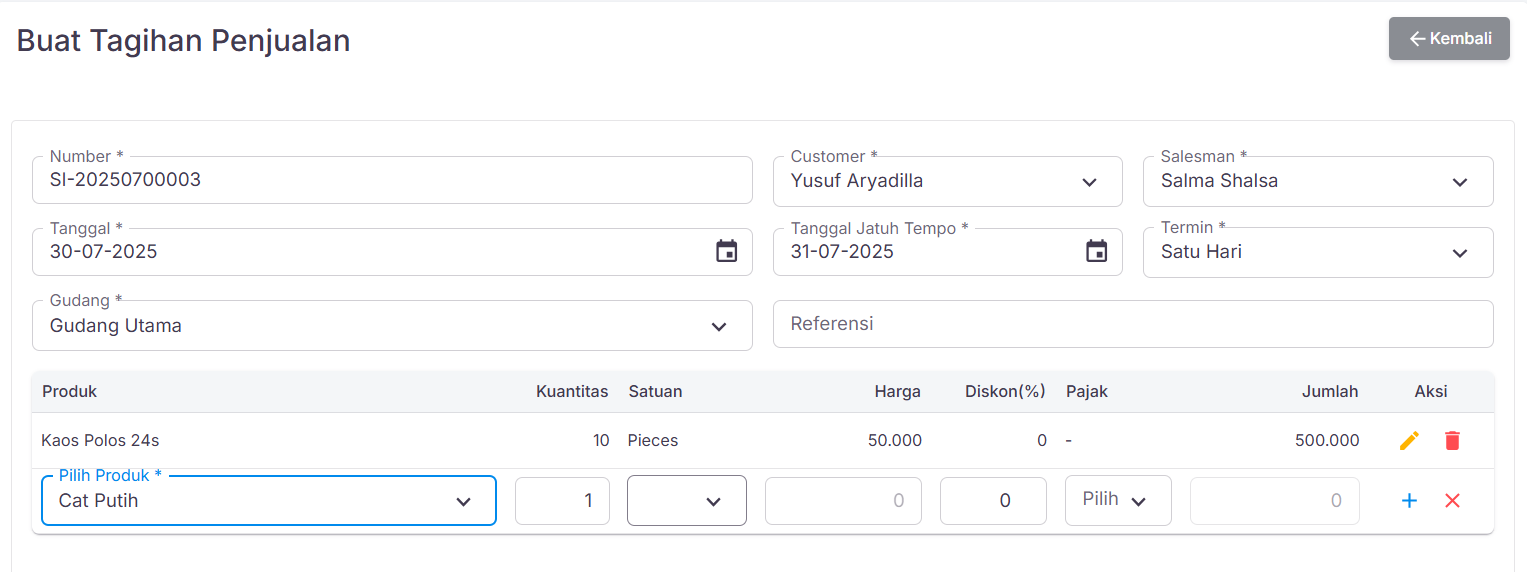Expand the Termin dropdown
This screenshot has height=572, width=1527.
click(1459, 253)
